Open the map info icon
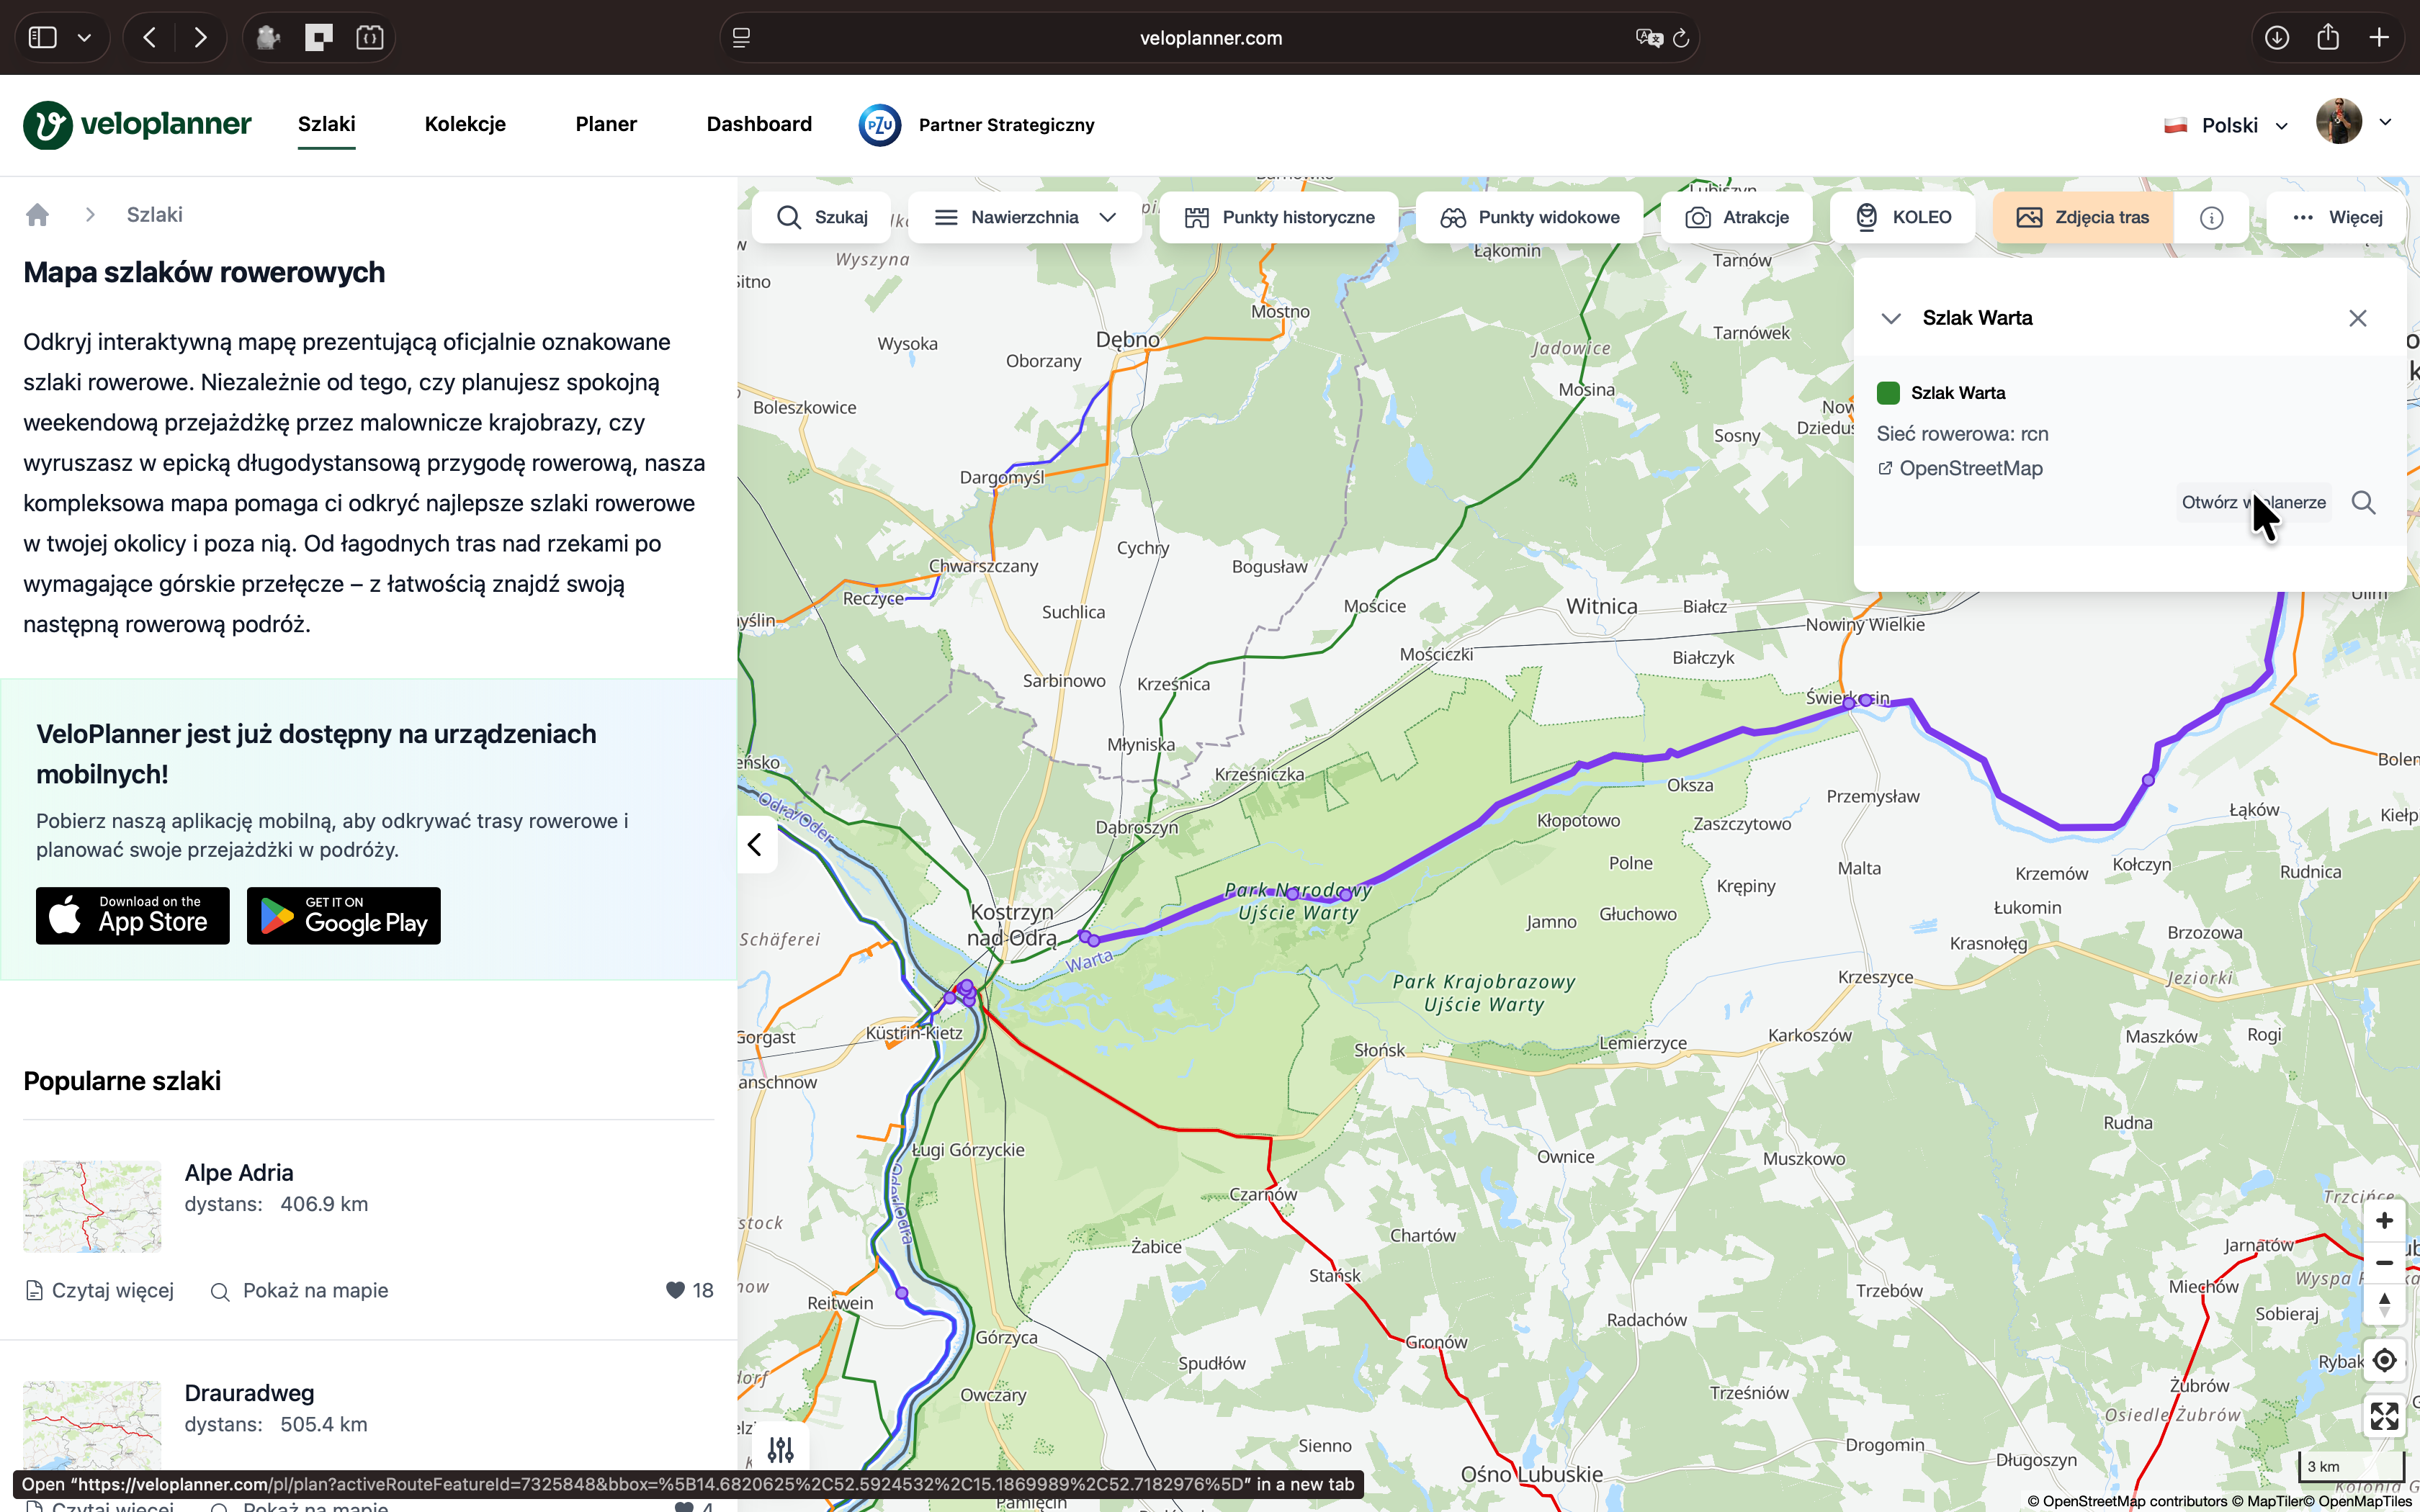 pos(2211,217)
